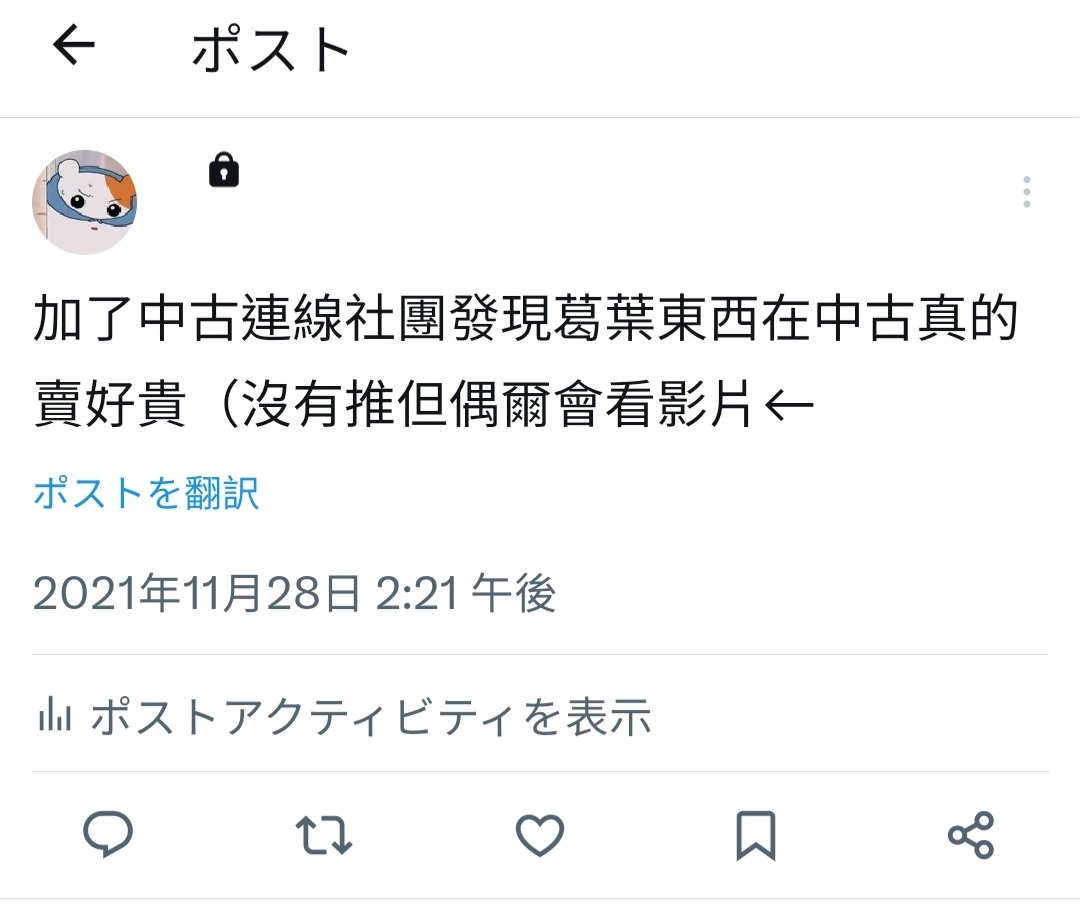Viewport: 1080px width, 921px height.
Task: Tap the time 2:21 午後
Action: pos(466,593)
